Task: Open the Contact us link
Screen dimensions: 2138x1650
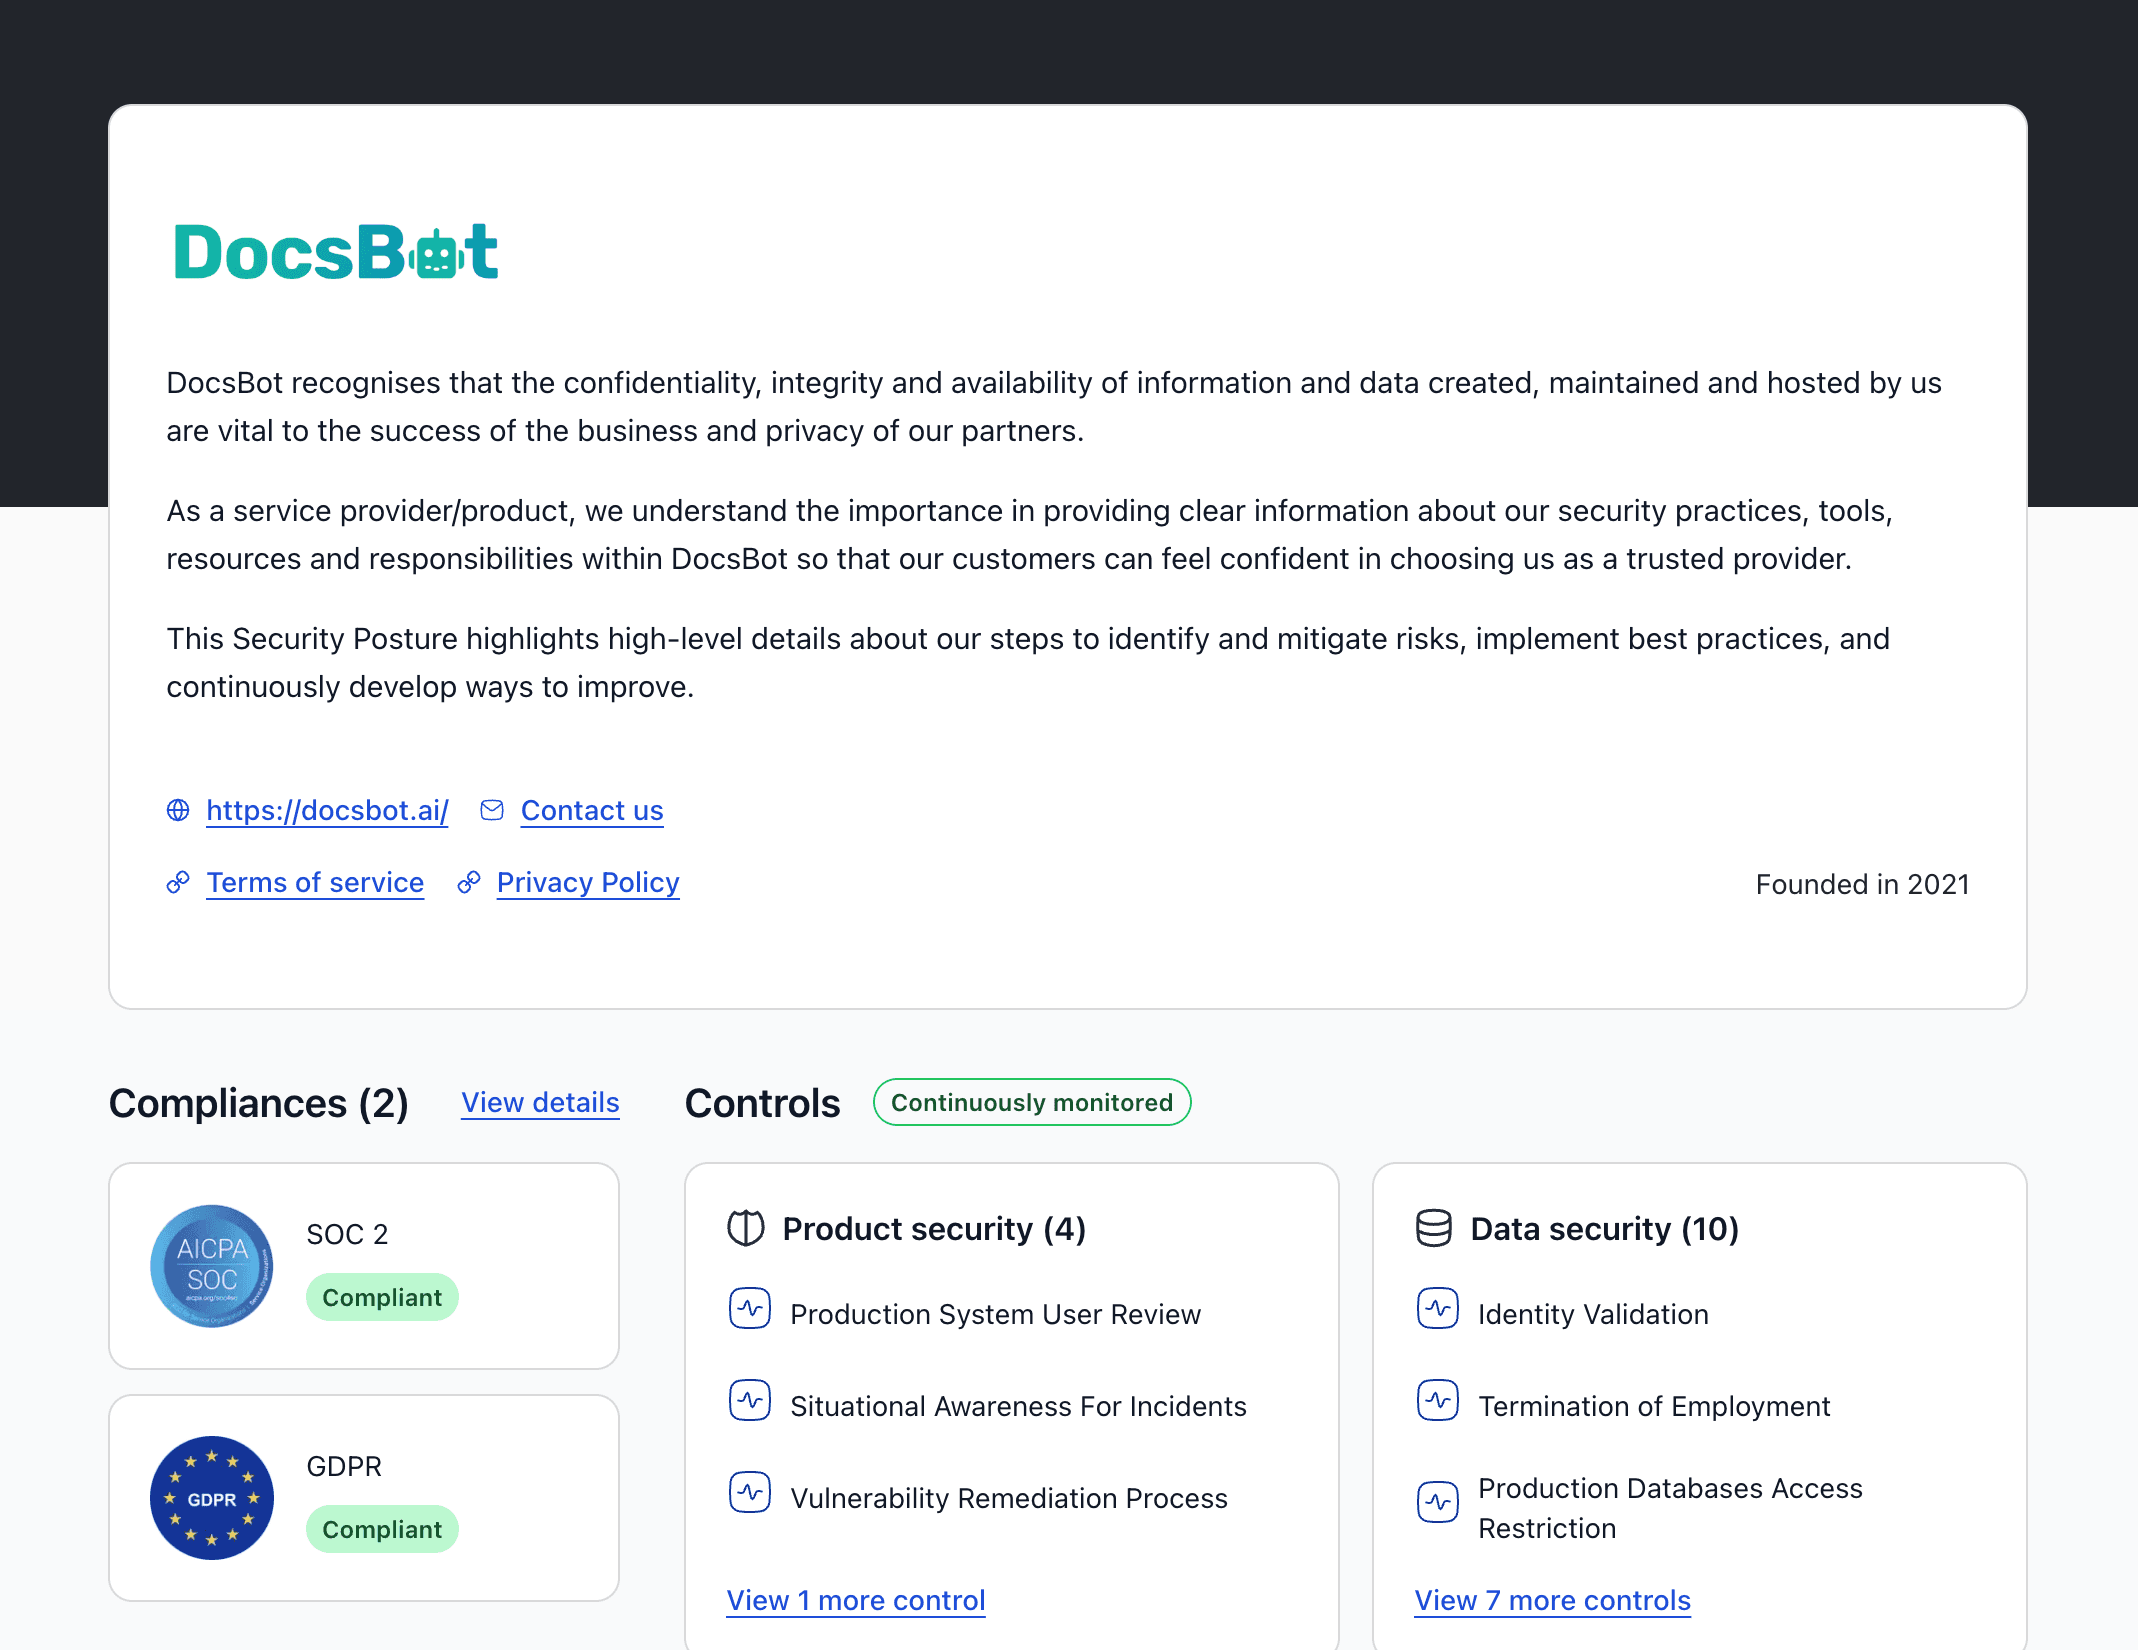Action: pos(592,810)
